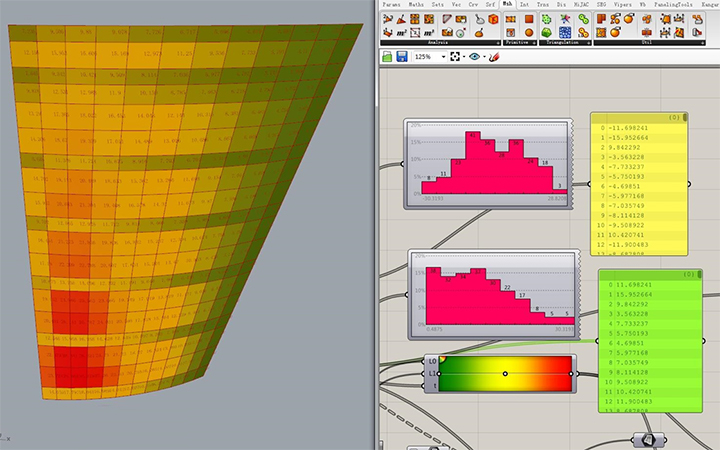Viewport: 720px width, 450px height.
Task: Open the 125% zoom level dropdown
Action: point(442,57)
